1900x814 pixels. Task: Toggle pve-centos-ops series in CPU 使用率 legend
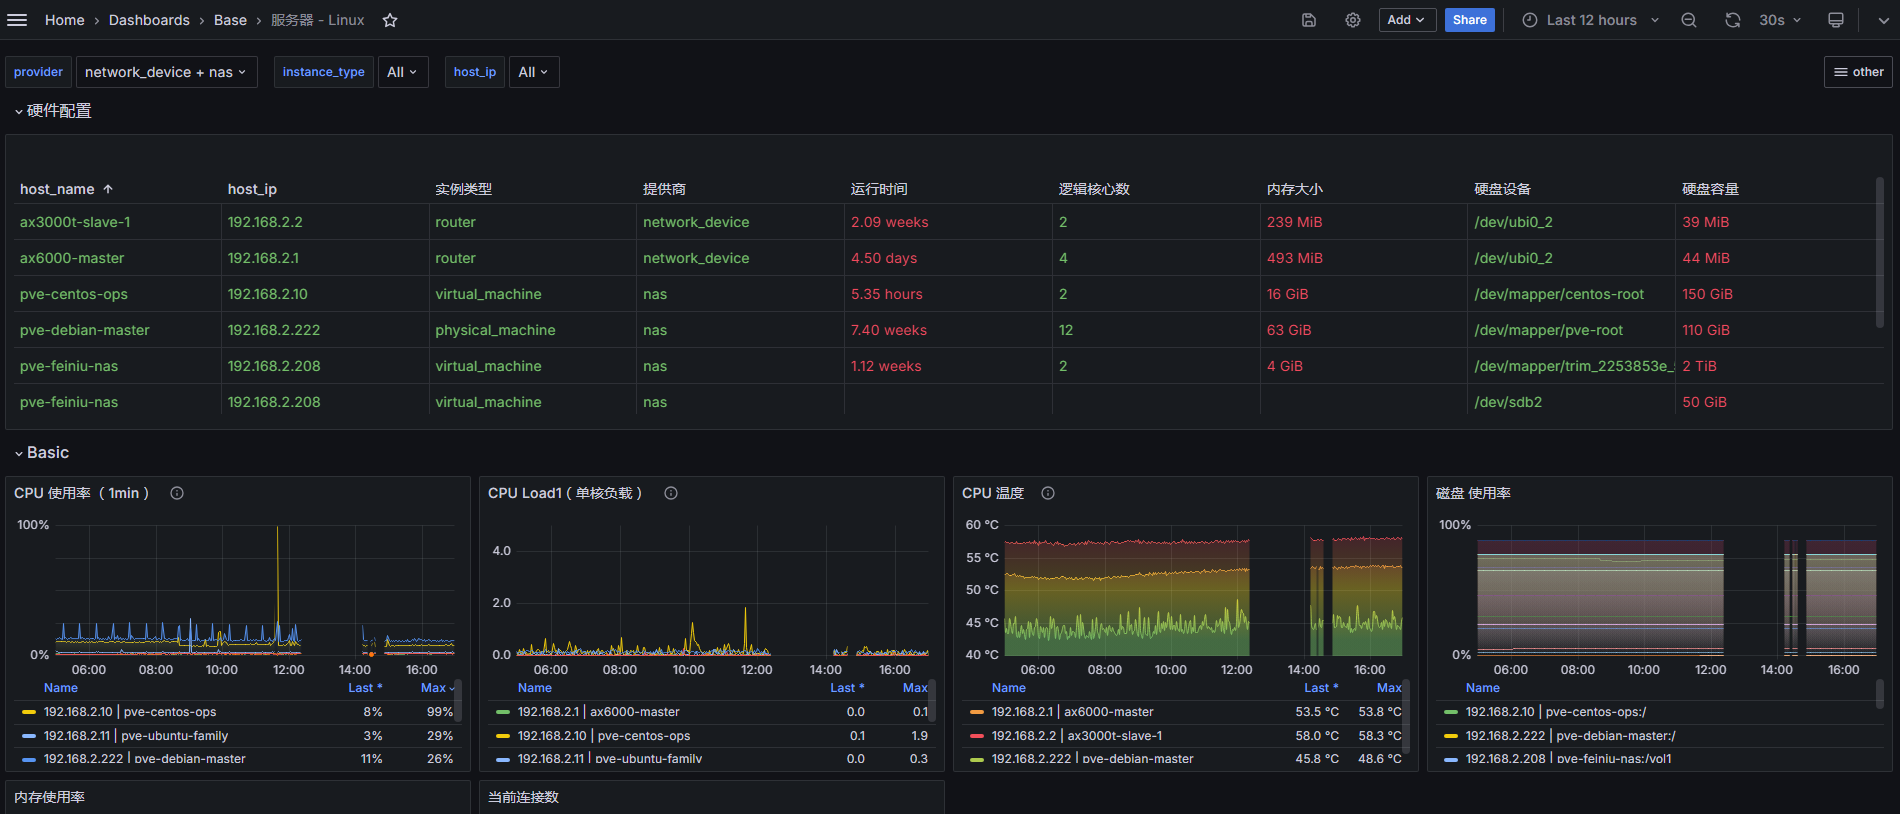[x=130, y=712]
